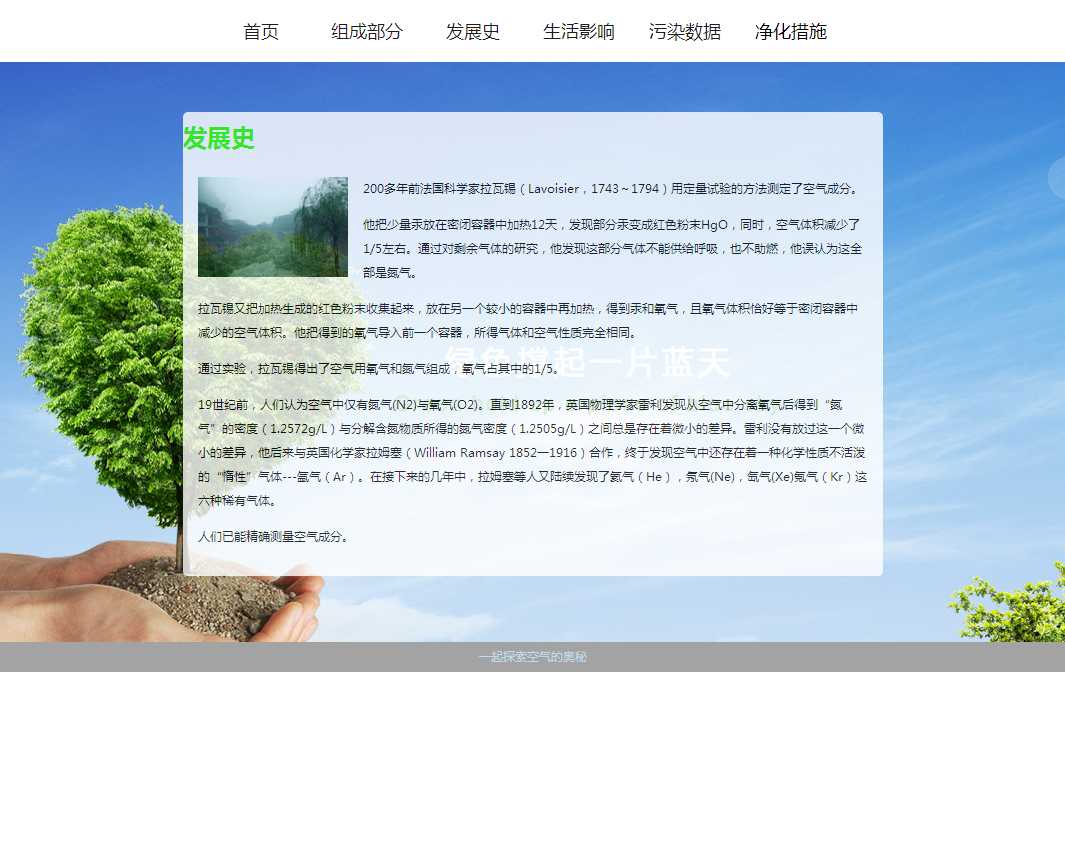This screenshot has height=849, width=1065.
Task: Click the paragraph about red powder HgO
Action: (x=611, y=248)
